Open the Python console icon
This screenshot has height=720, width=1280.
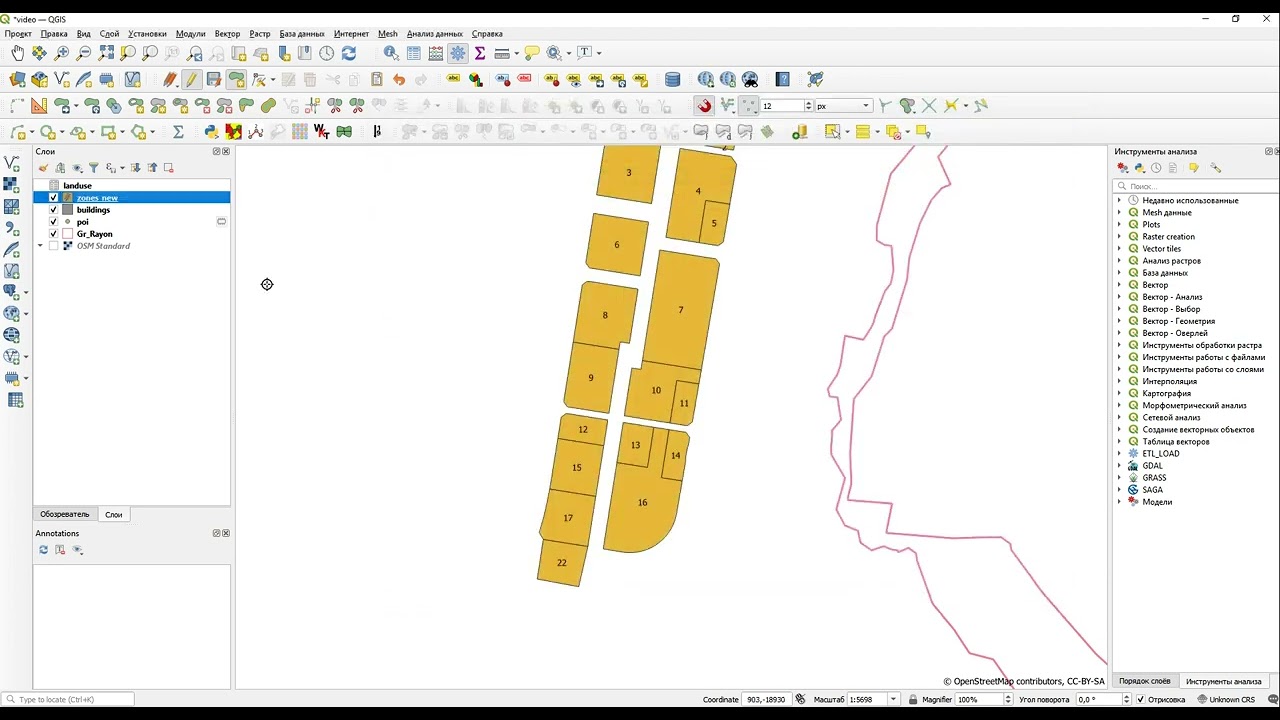pos(211,132)
